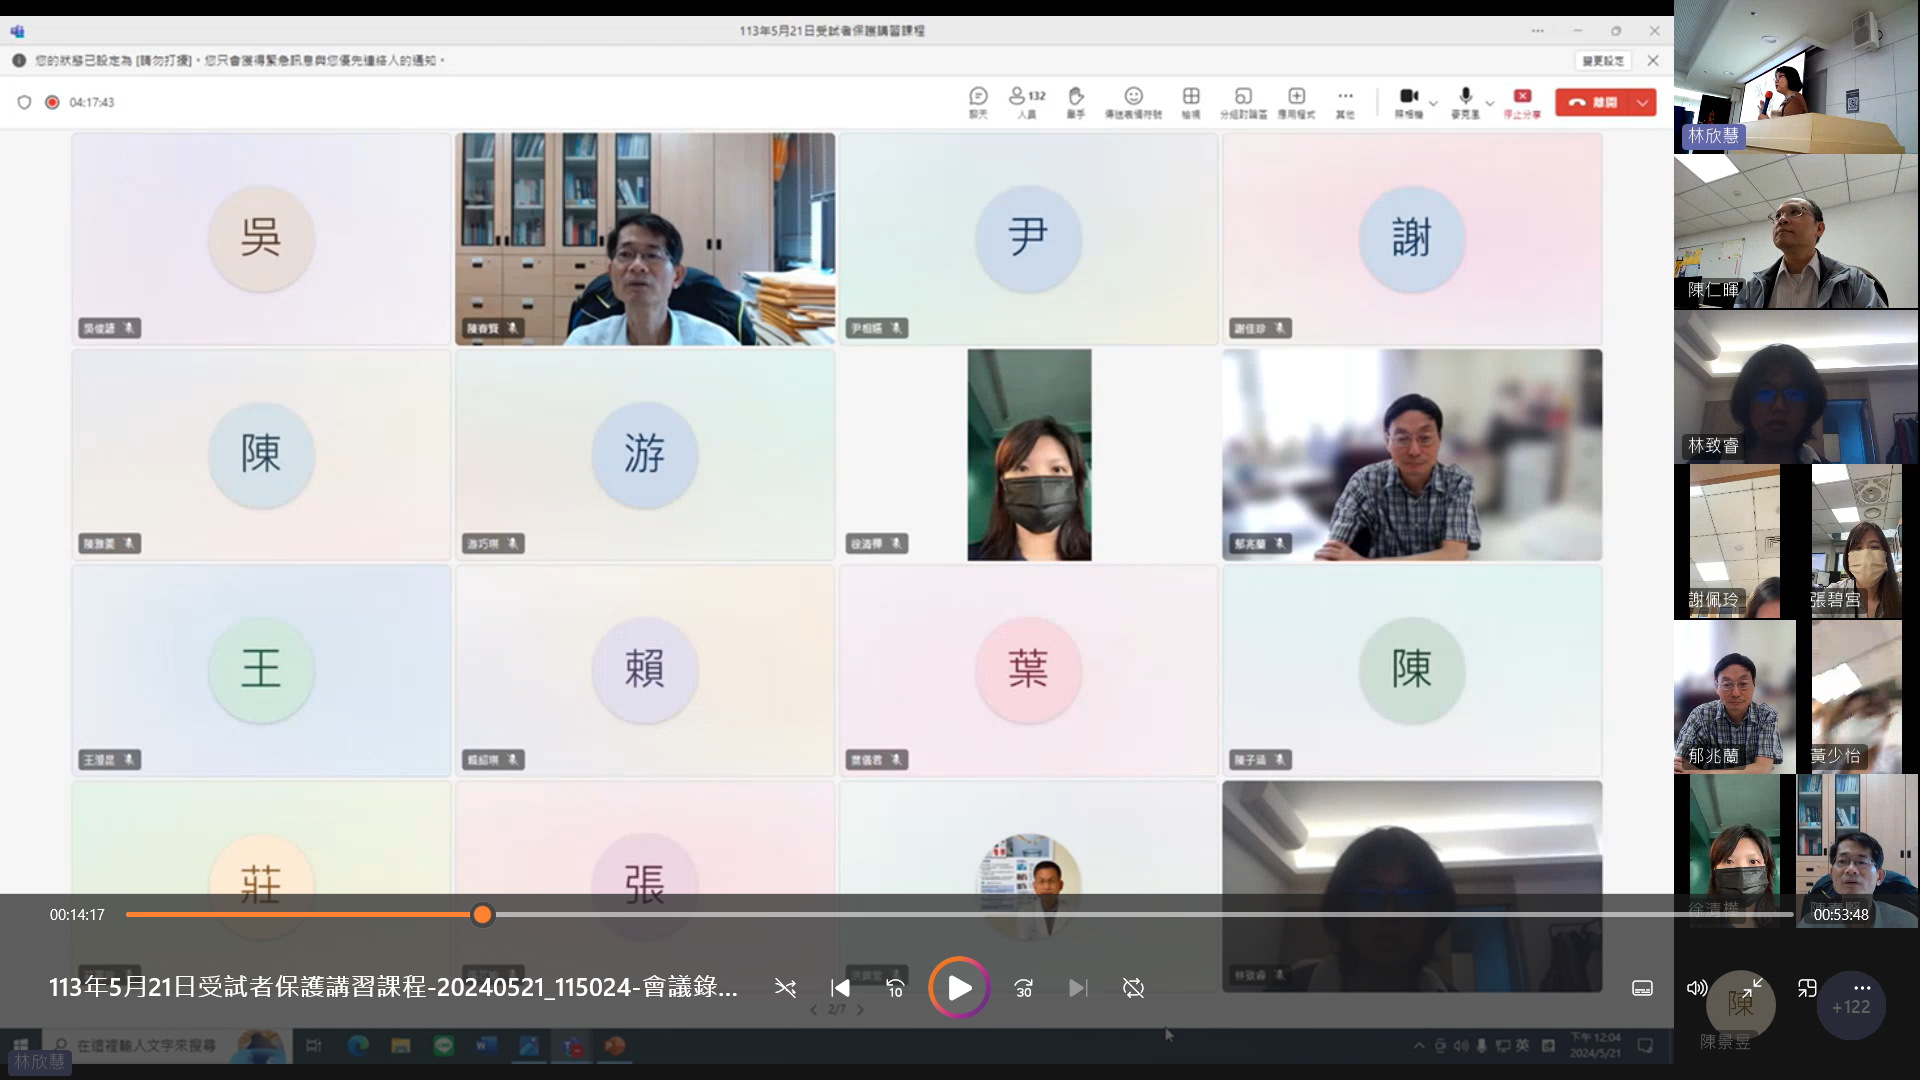The width and height of the screenshot is (1920, 1080).
Task: Click the shield security icon
Action: (x=24, y=102)
